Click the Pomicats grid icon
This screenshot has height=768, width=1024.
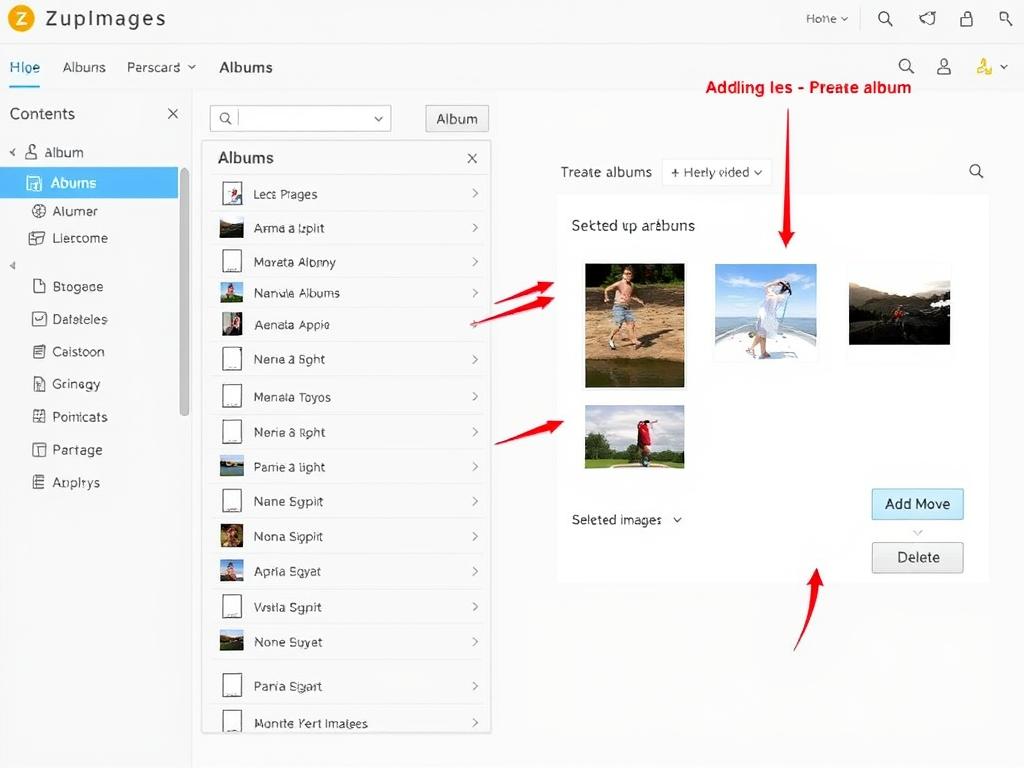(x=39, y=417)
